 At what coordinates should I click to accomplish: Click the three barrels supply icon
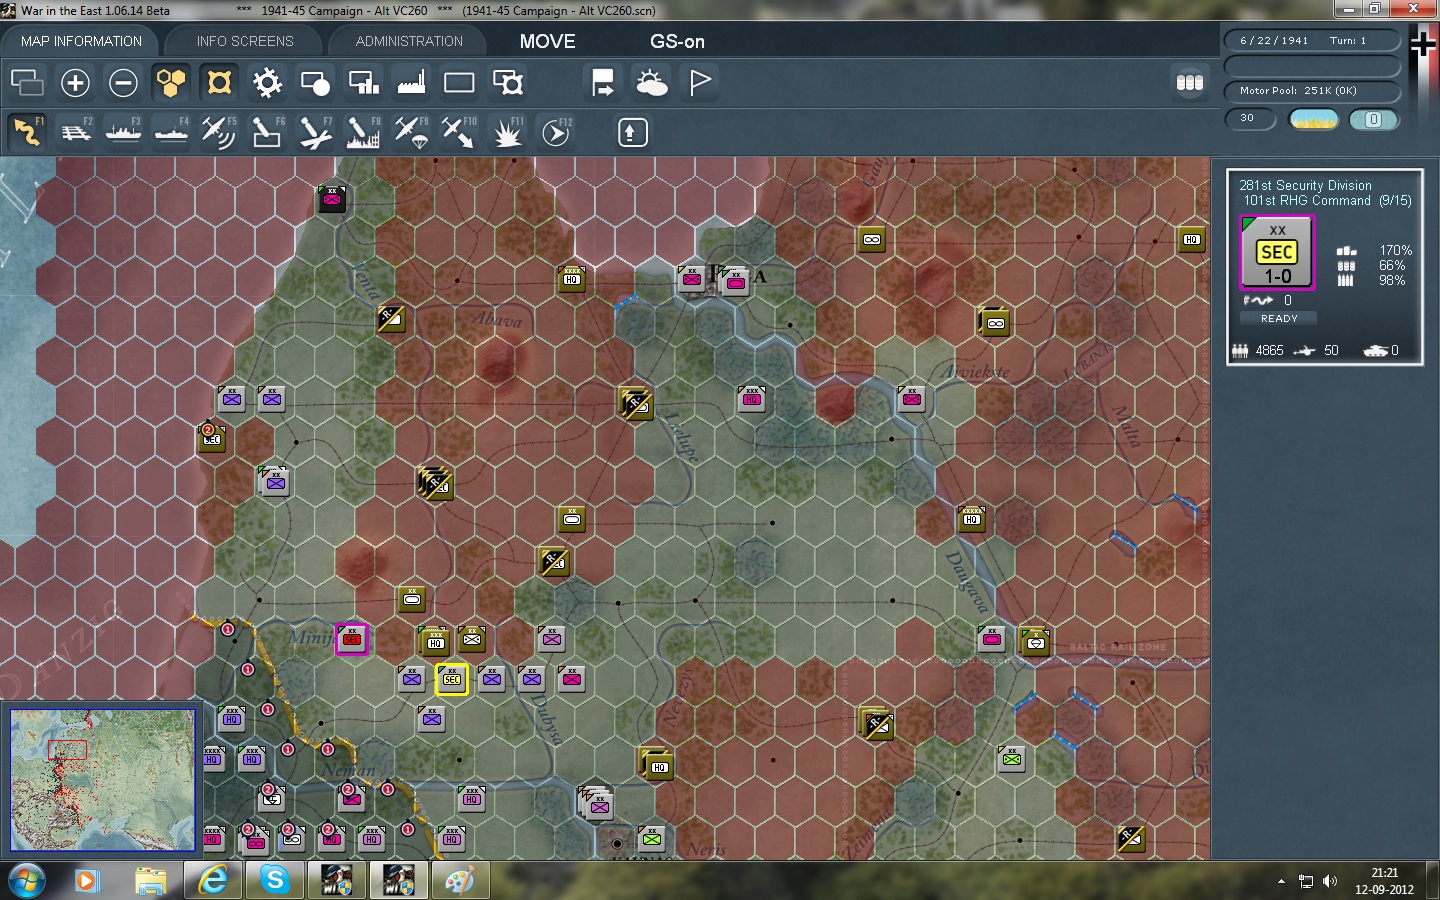tap(1189, 82)
